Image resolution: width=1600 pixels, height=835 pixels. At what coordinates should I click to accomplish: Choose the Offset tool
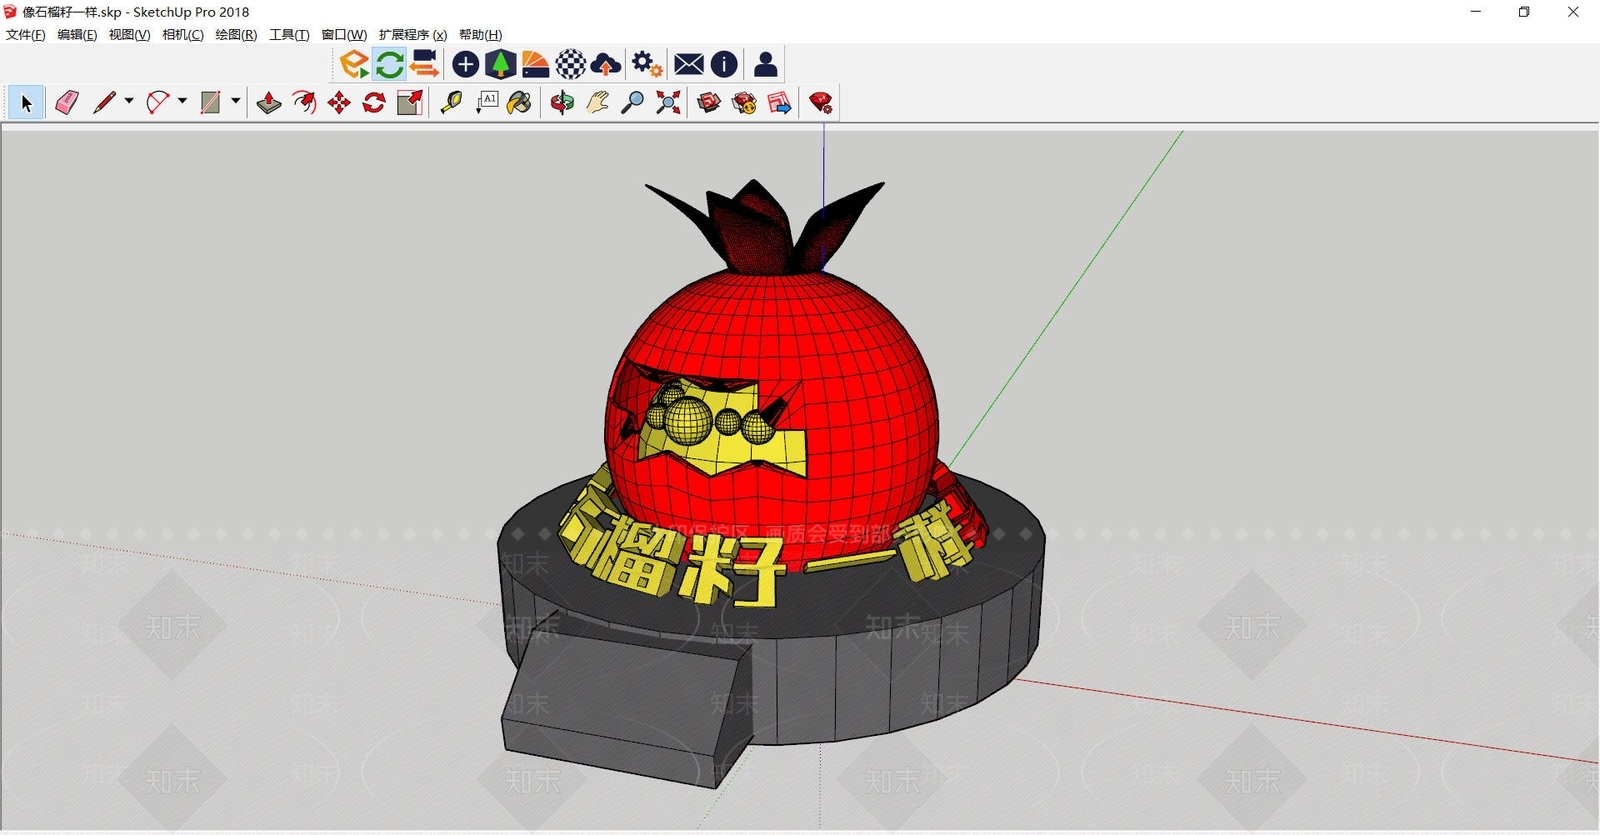[x=304, y=102]
